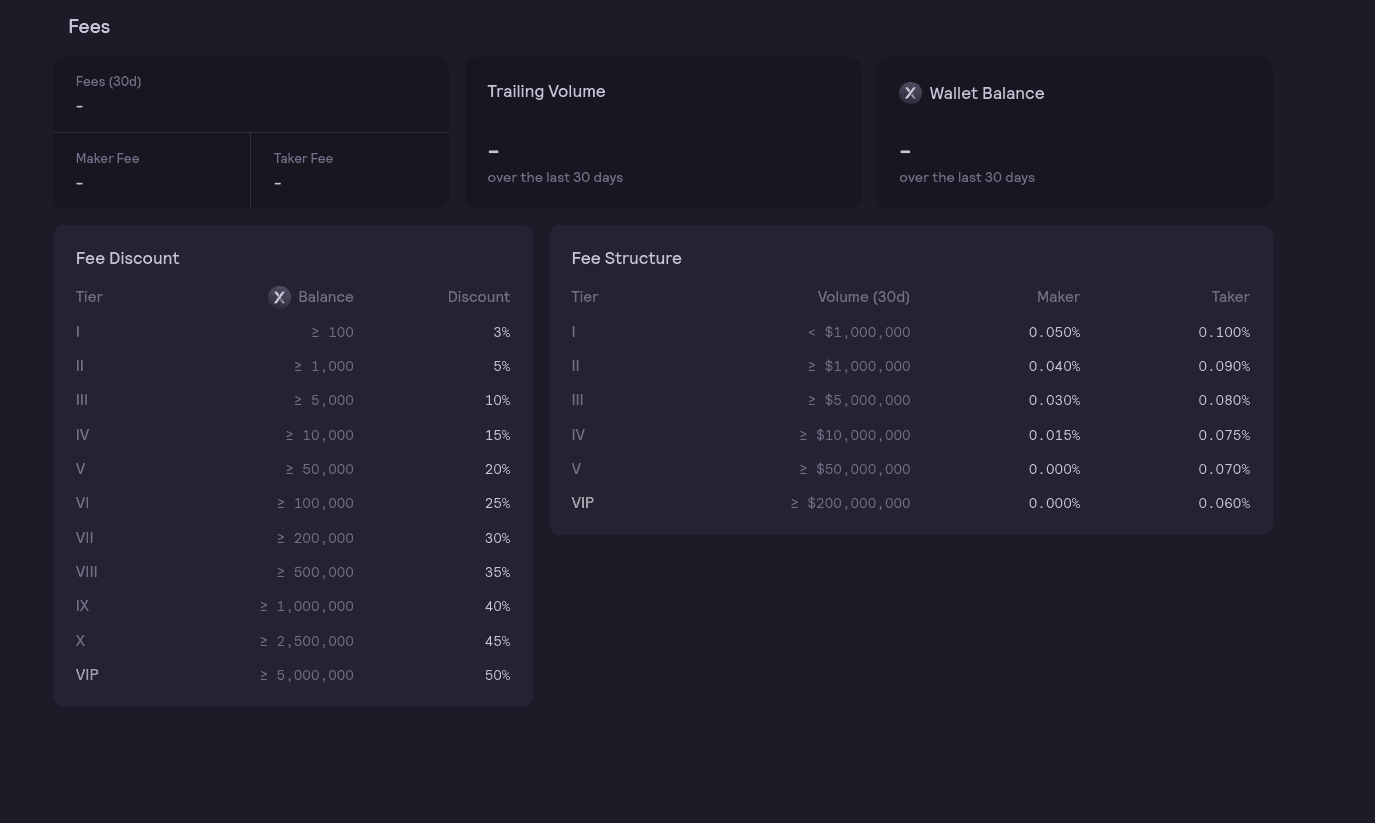This screenshot has width=1375, height=823.
Task: Click the Volume (30d) column header
Action: coord(863,296)
